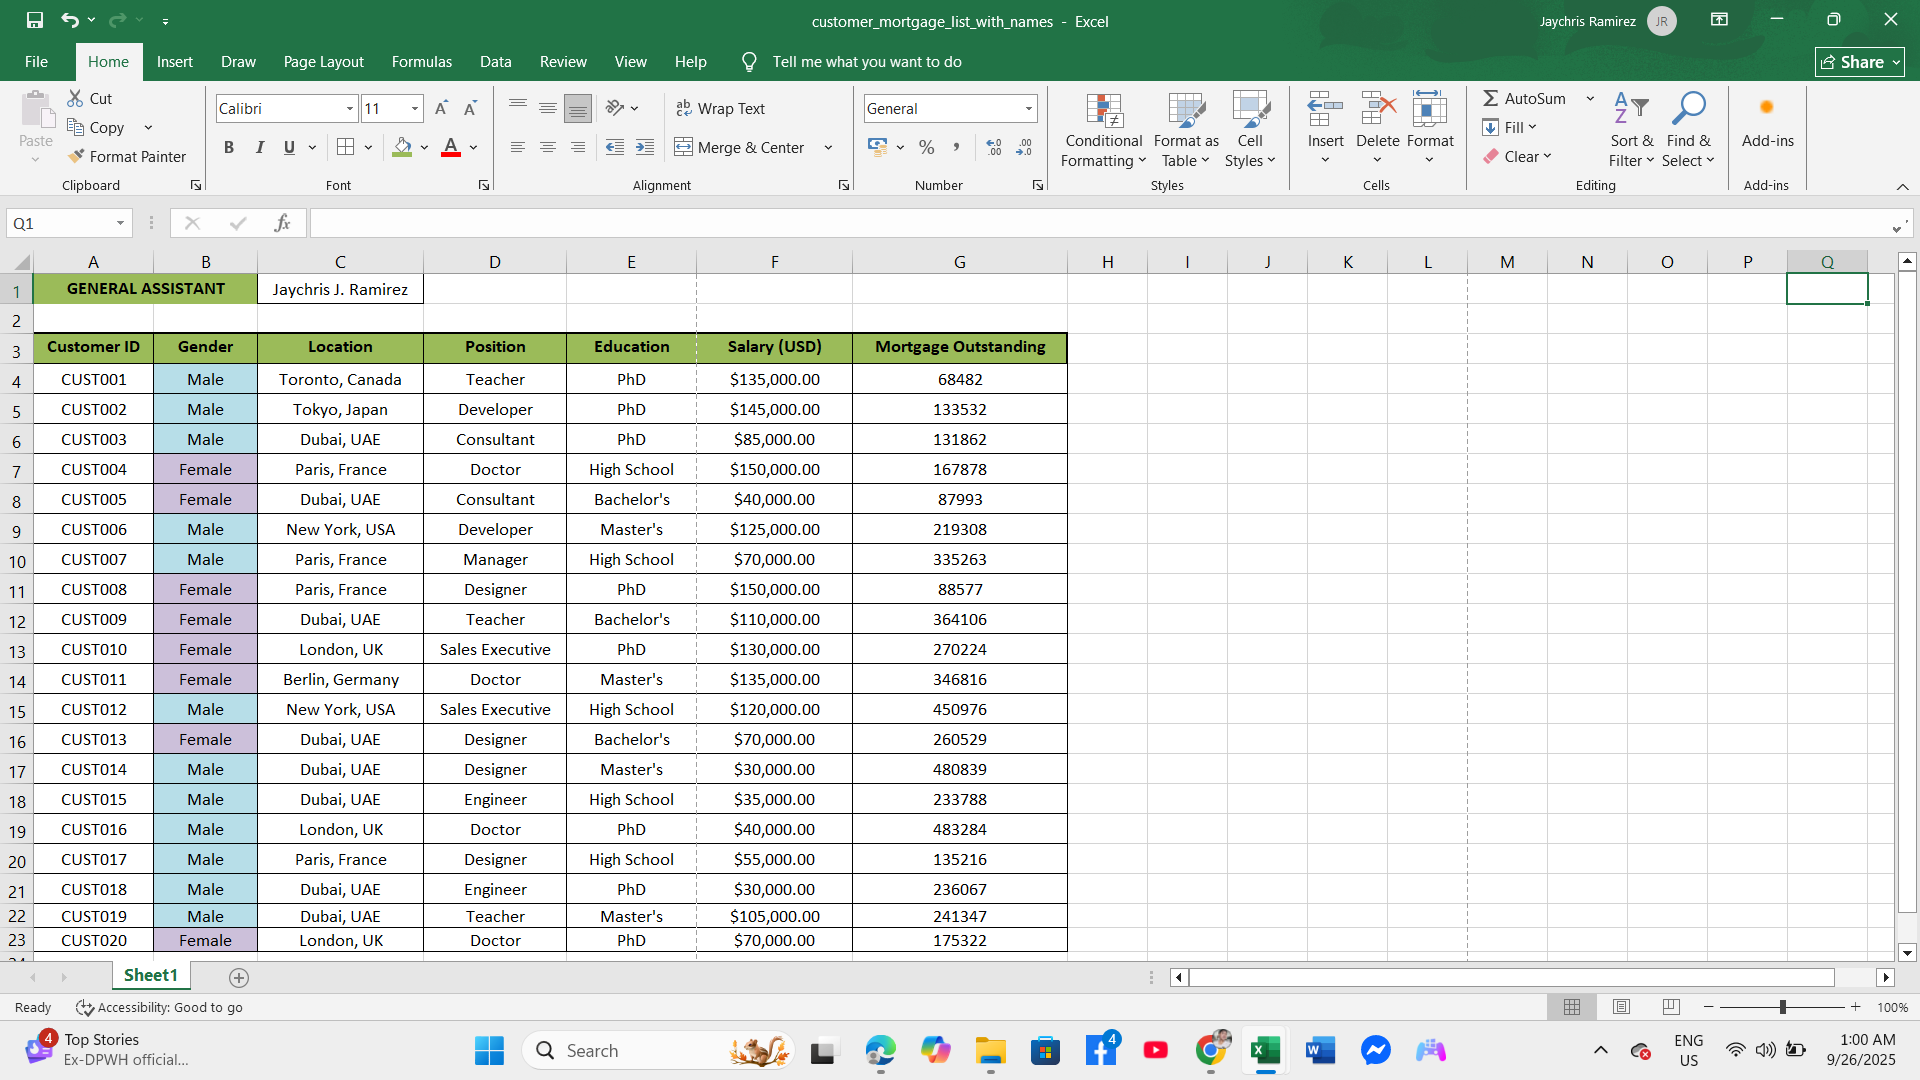Click the Conditional Formatting icon
1920x1080 pixels.
[x=1104, y=111]
